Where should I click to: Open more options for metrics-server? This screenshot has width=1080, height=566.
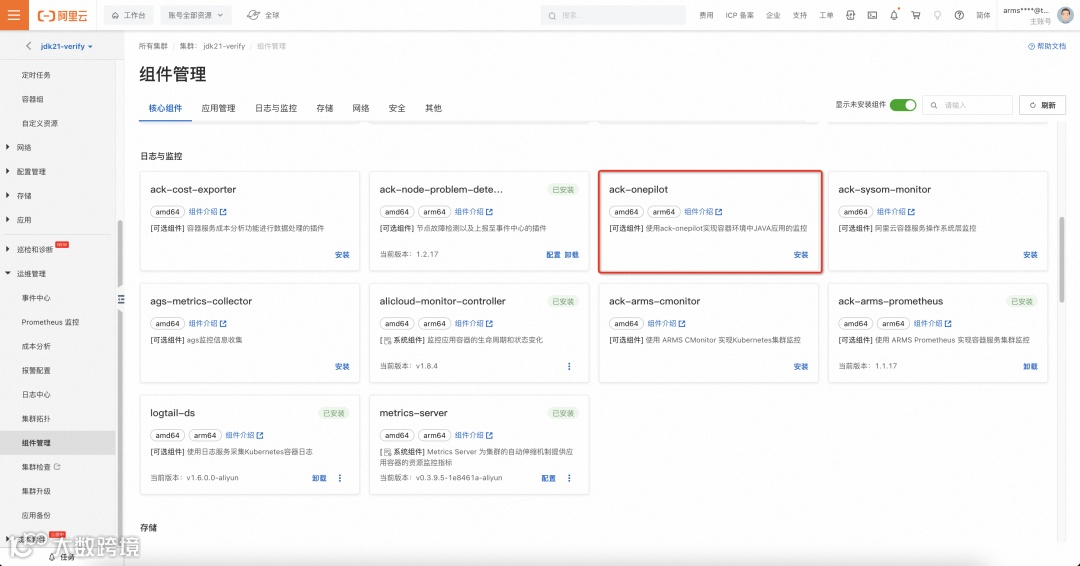(x=569, y=478)
